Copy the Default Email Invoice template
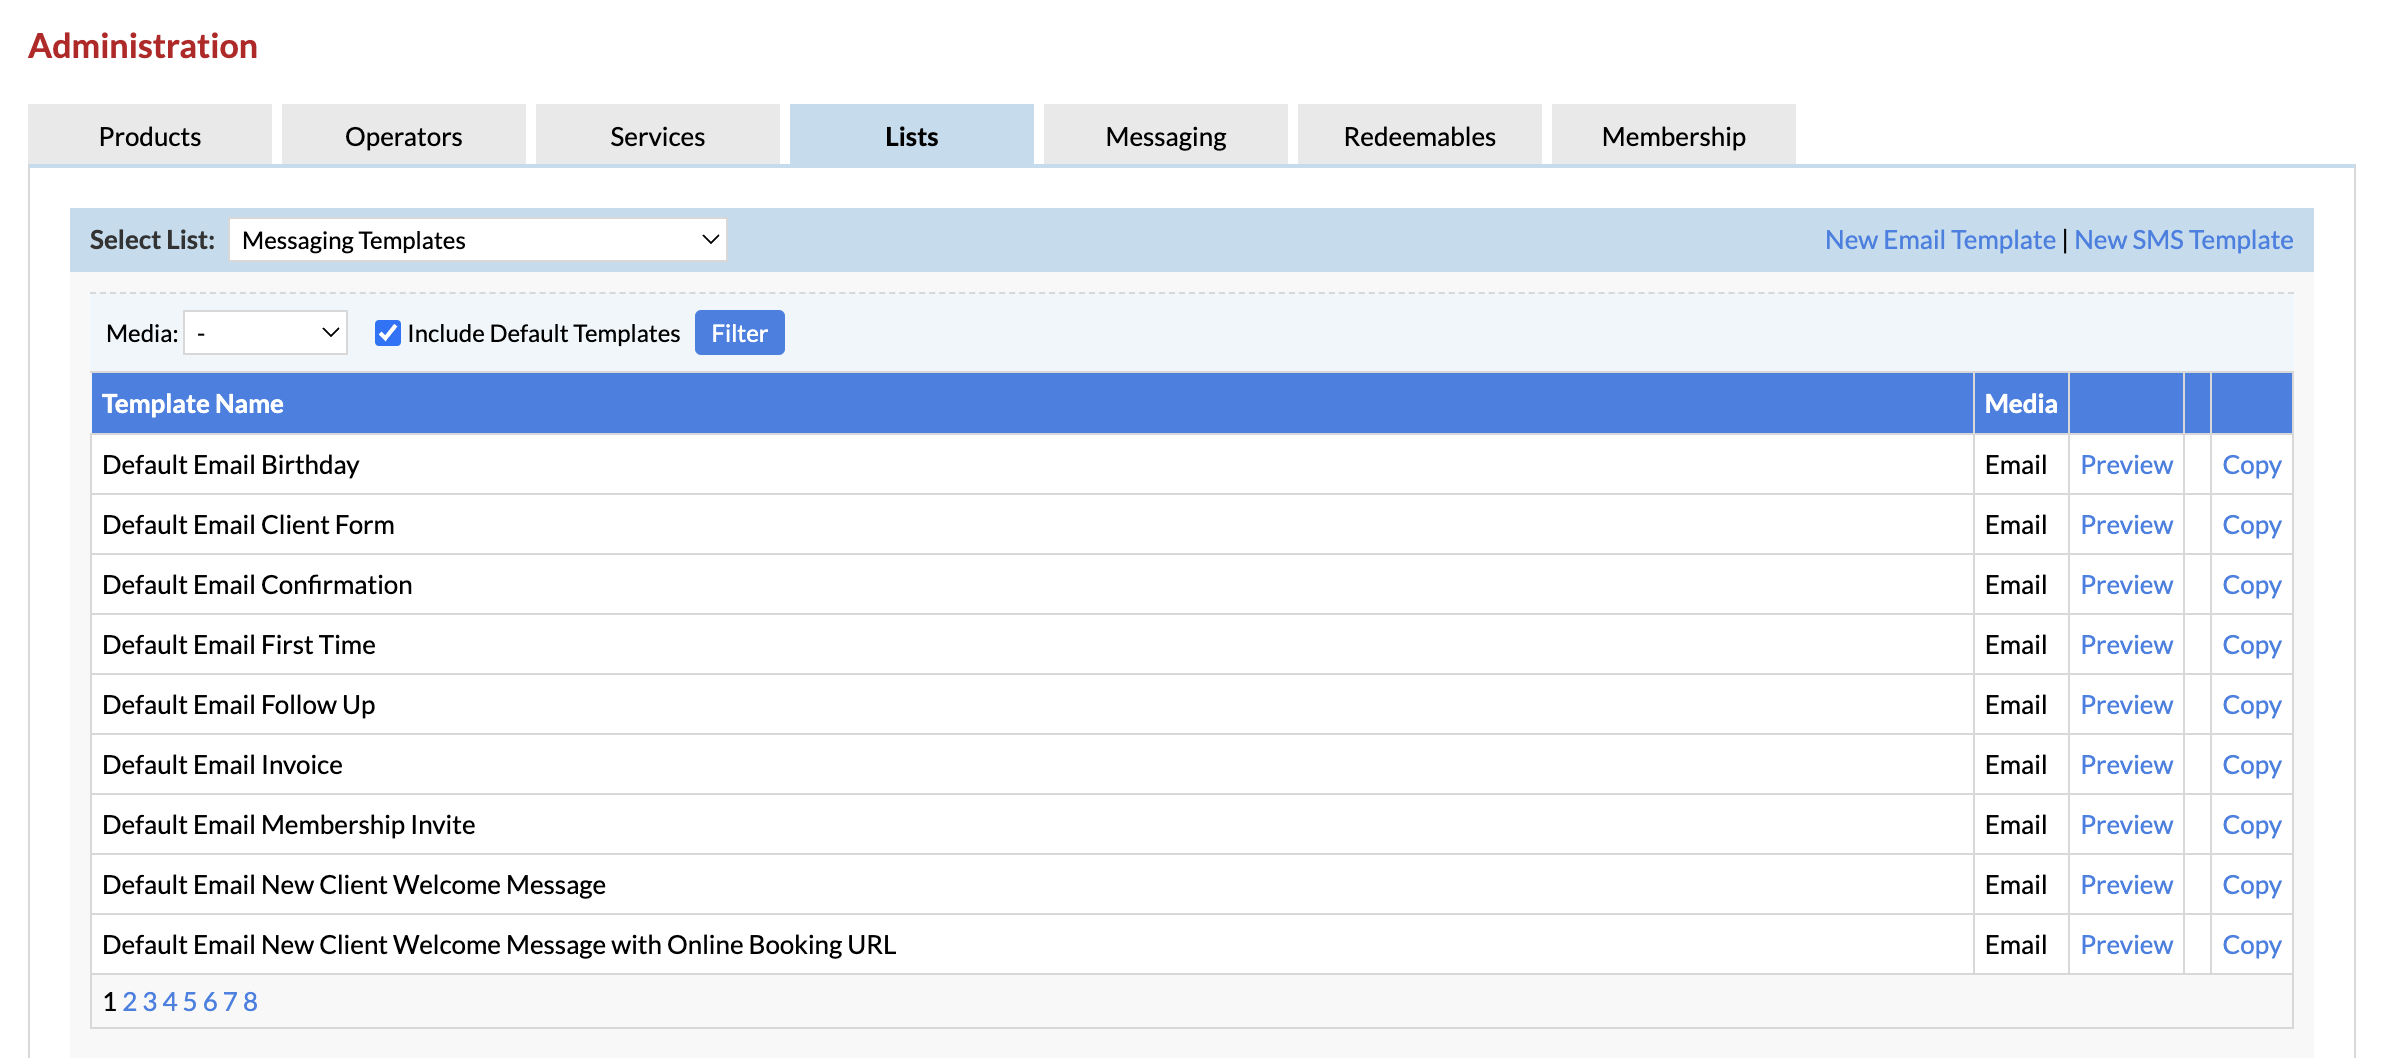Image resolution: width=2384 pixels, height=1058 pixels. (x=2251, y=765)
